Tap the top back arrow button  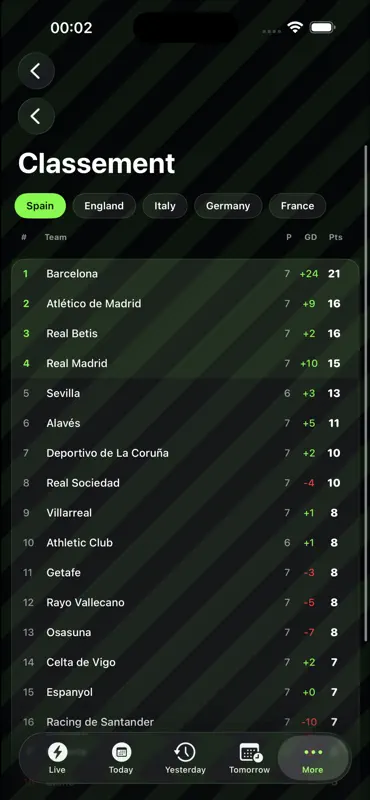tap(36, 71)
